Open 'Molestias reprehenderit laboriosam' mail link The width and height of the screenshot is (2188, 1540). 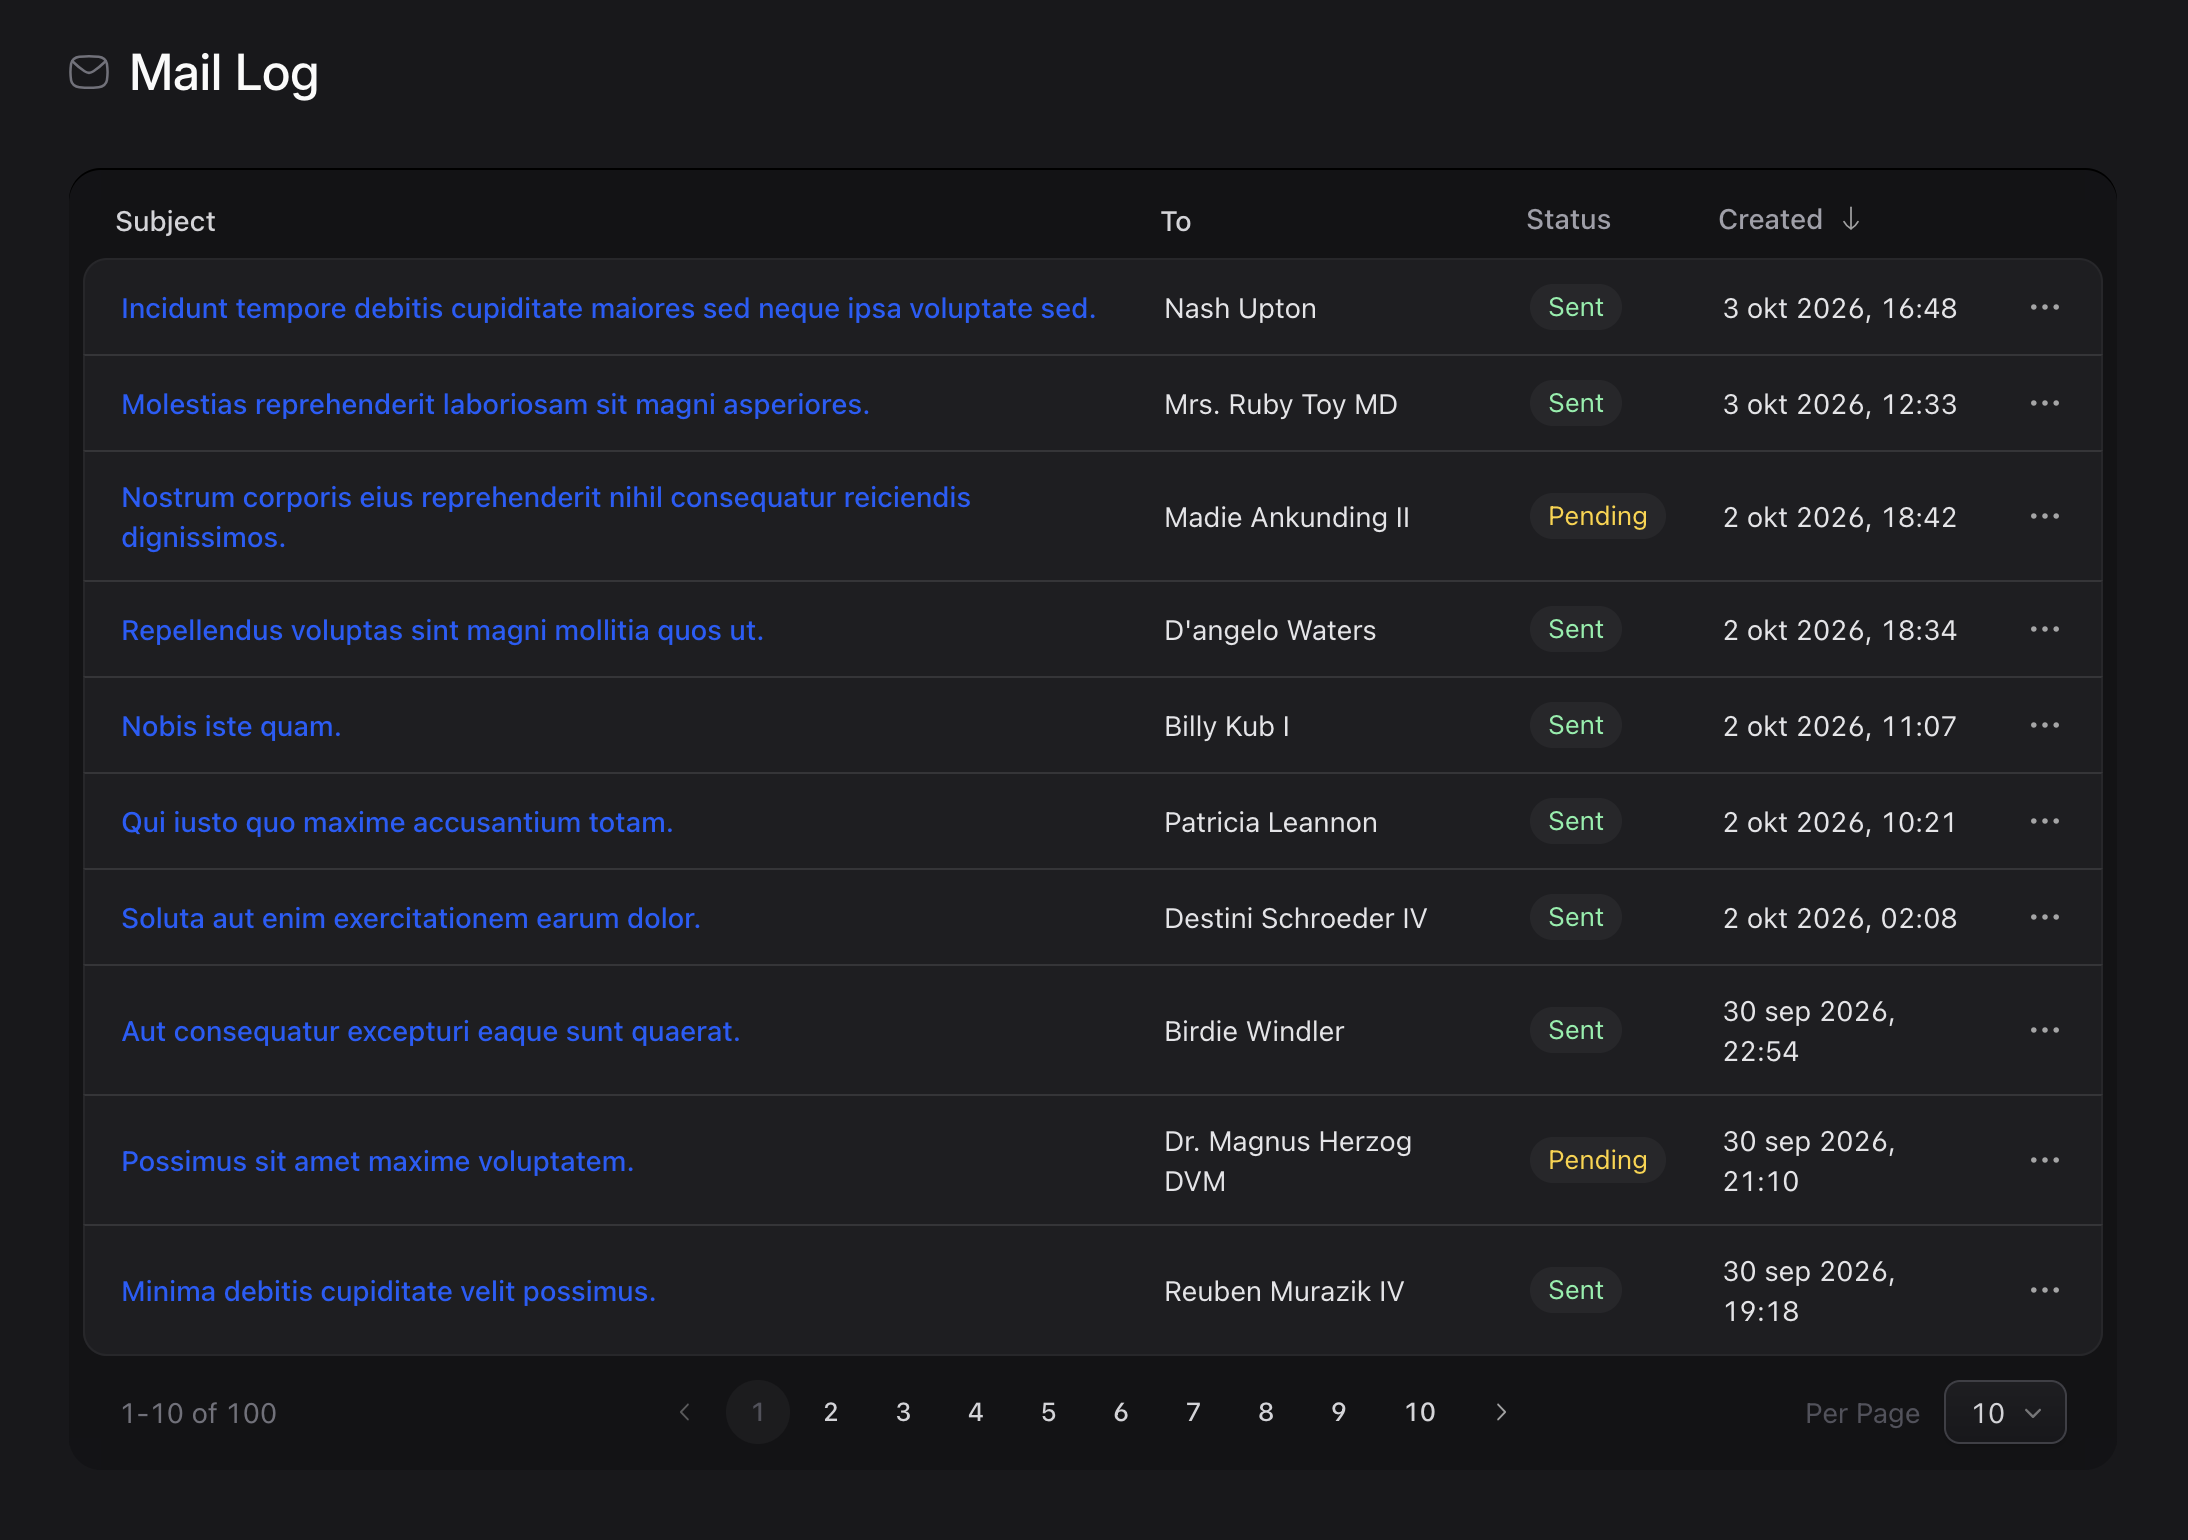point(495,404)
